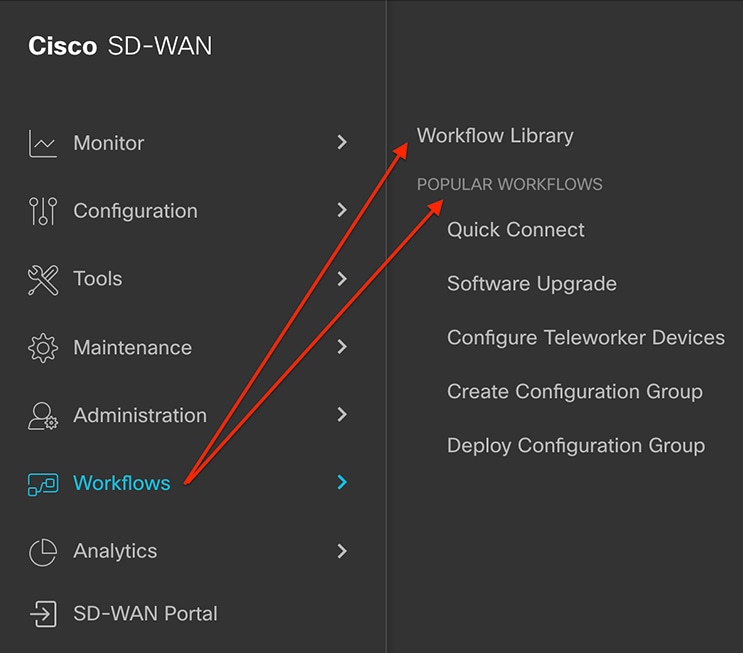Expand the Tools submenu chevron
The image size is (743, 653).
tap(342, 279)
